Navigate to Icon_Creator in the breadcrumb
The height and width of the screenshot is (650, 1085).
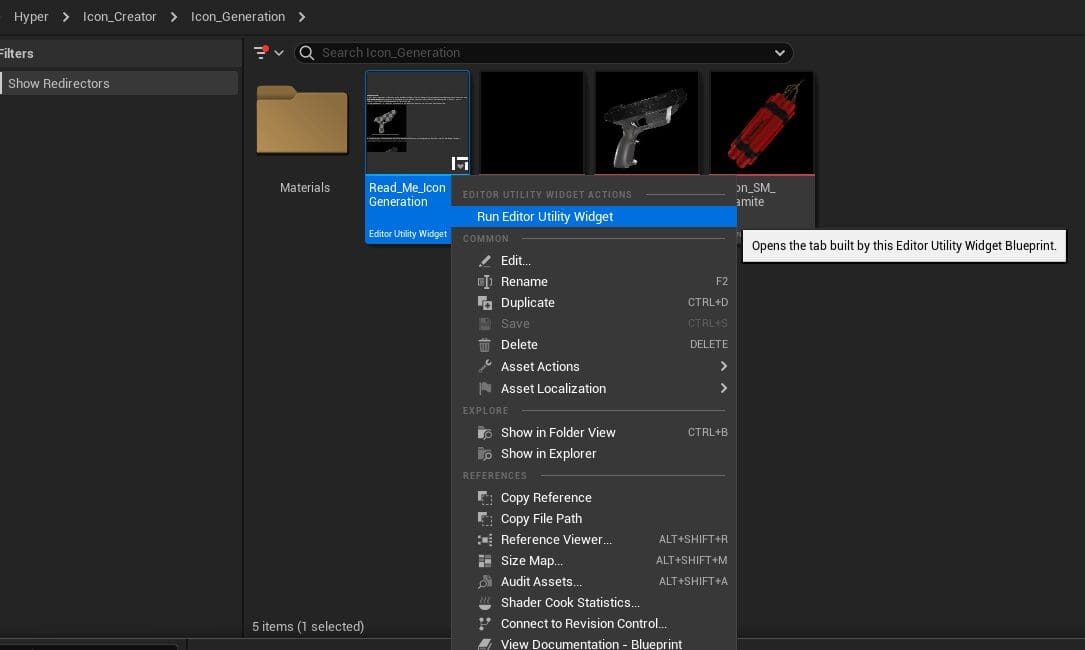pyautogui.click(x=119, y=17)
